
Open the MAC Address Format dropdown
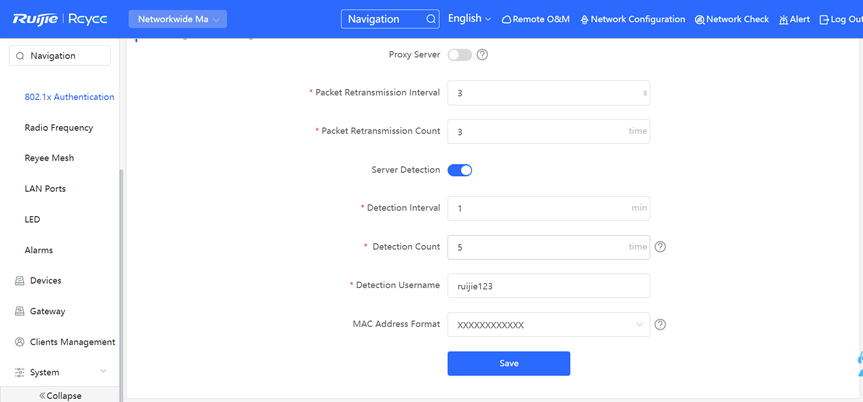(x=548, y=325)
